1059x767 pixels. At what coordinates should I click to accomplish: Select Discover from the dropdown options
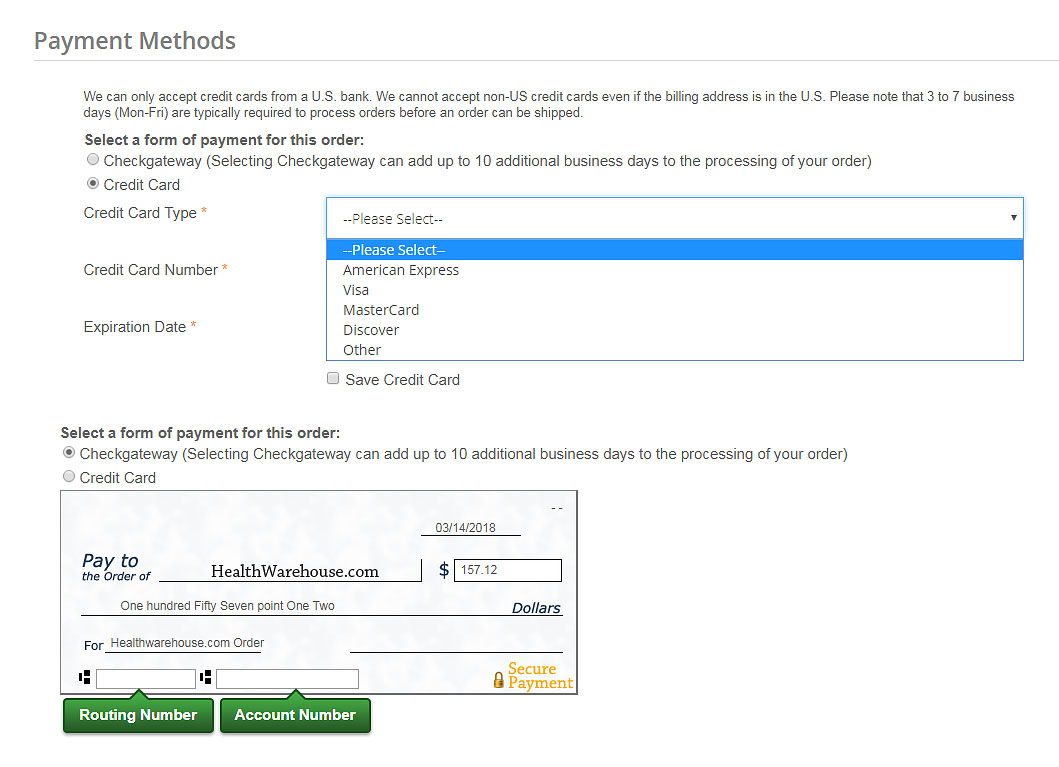371,330
